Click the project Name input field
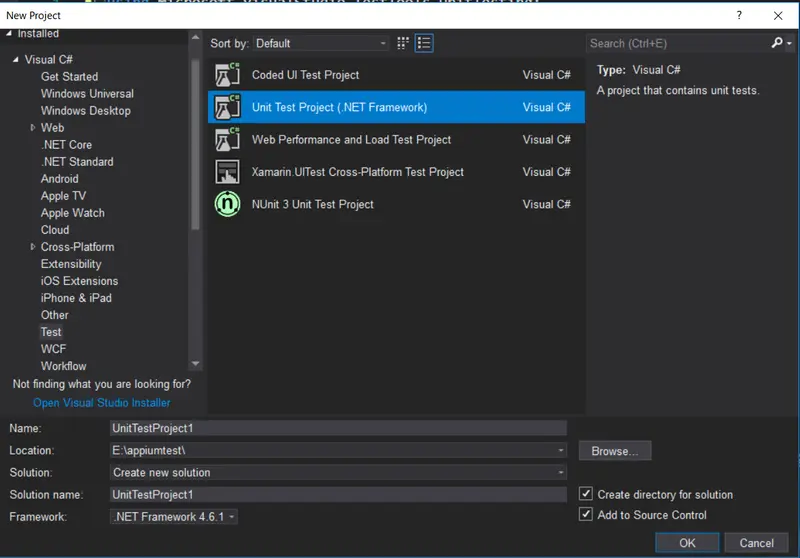This screenshot has width=800, height=558. [338, 428]
